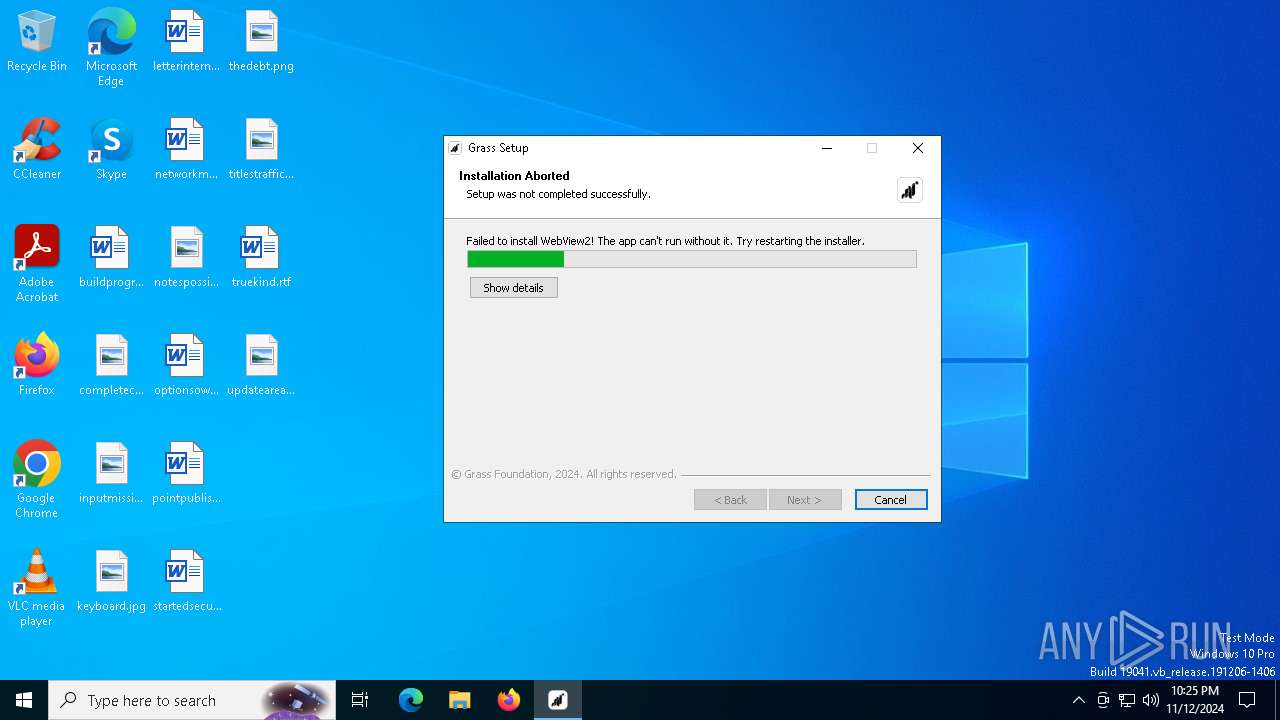Screen dimensions: 1280x720
Task: Open Firefox from the taskbar
Action: pyautogui.click(x=509, y=700)
